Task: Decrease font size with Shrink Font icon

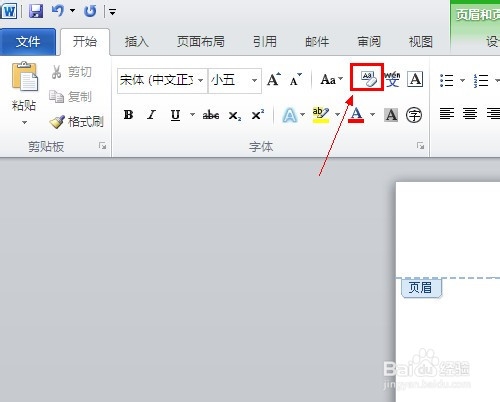Action: click(x=295, y=80)
